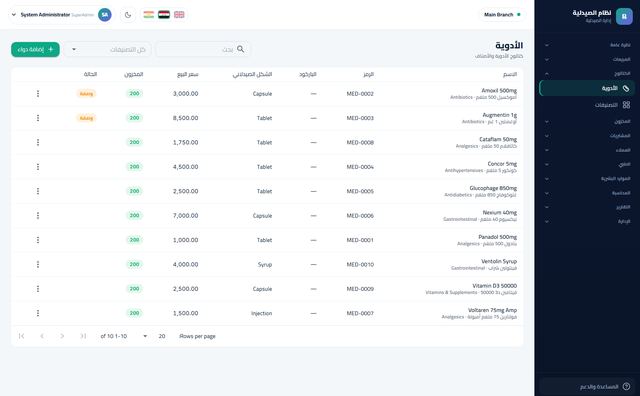Click the rightmost bar-and-chevron pagination icon

tap(83, 336)
